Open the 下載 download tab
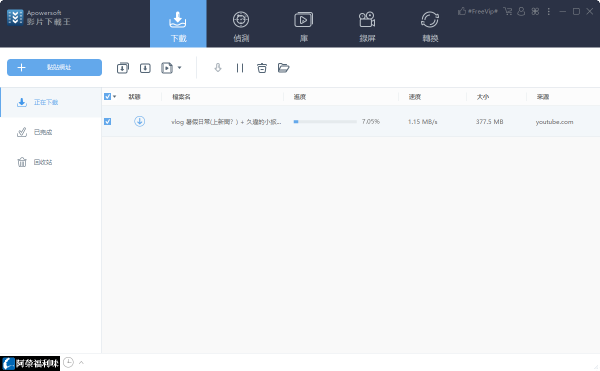The image size is (600, 371). click(x=178, y=24)
